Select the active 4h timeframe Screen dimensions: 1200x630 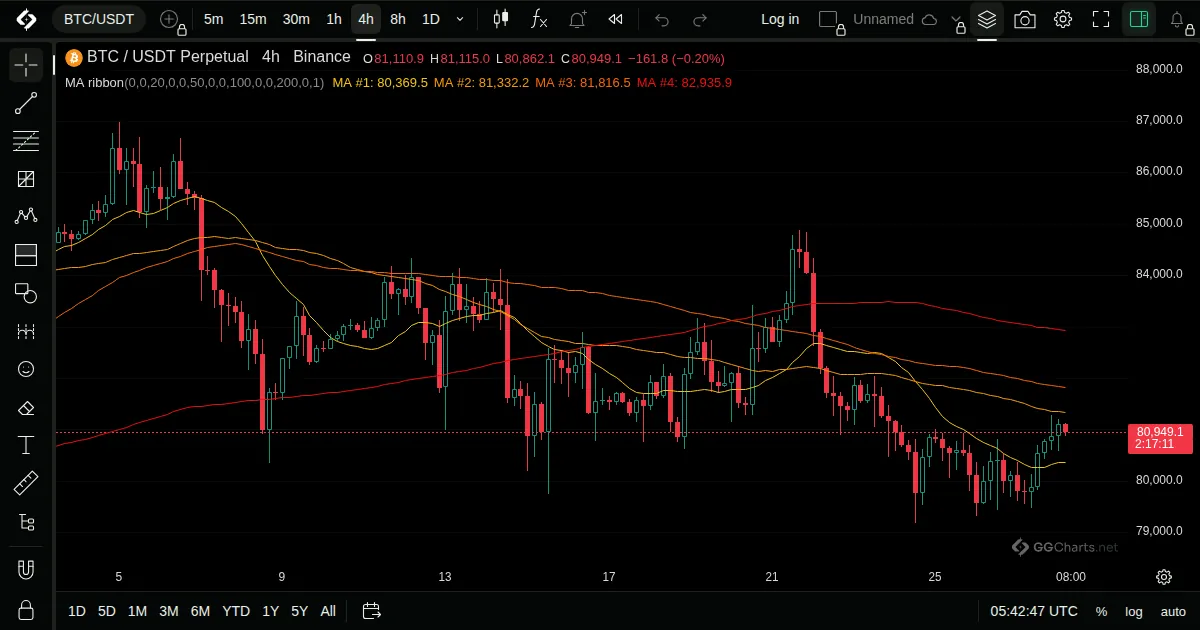point(366,19)
